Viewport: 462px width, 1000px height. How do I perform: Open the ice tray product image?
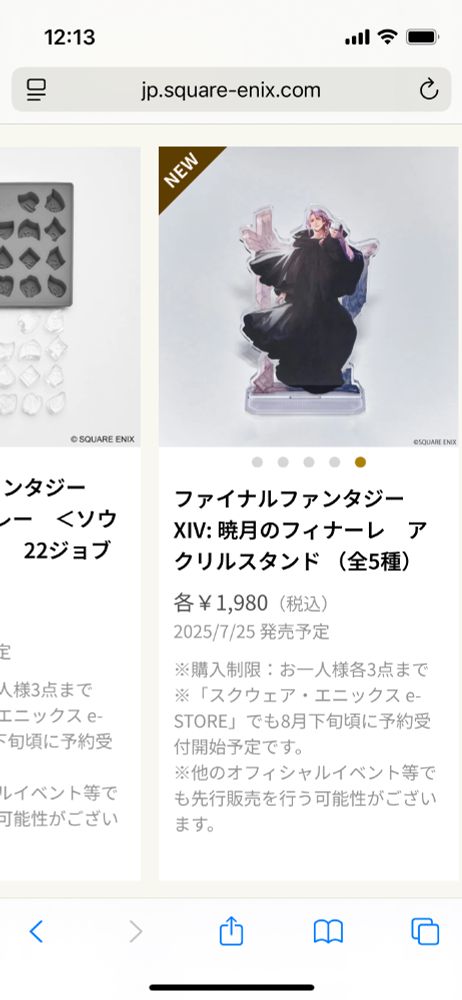point(70,297)
